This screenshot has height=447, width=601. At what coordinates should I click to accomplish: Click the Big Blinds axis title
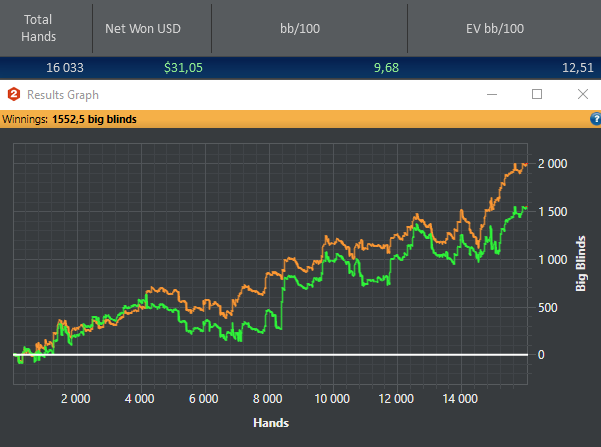[581, 263]
